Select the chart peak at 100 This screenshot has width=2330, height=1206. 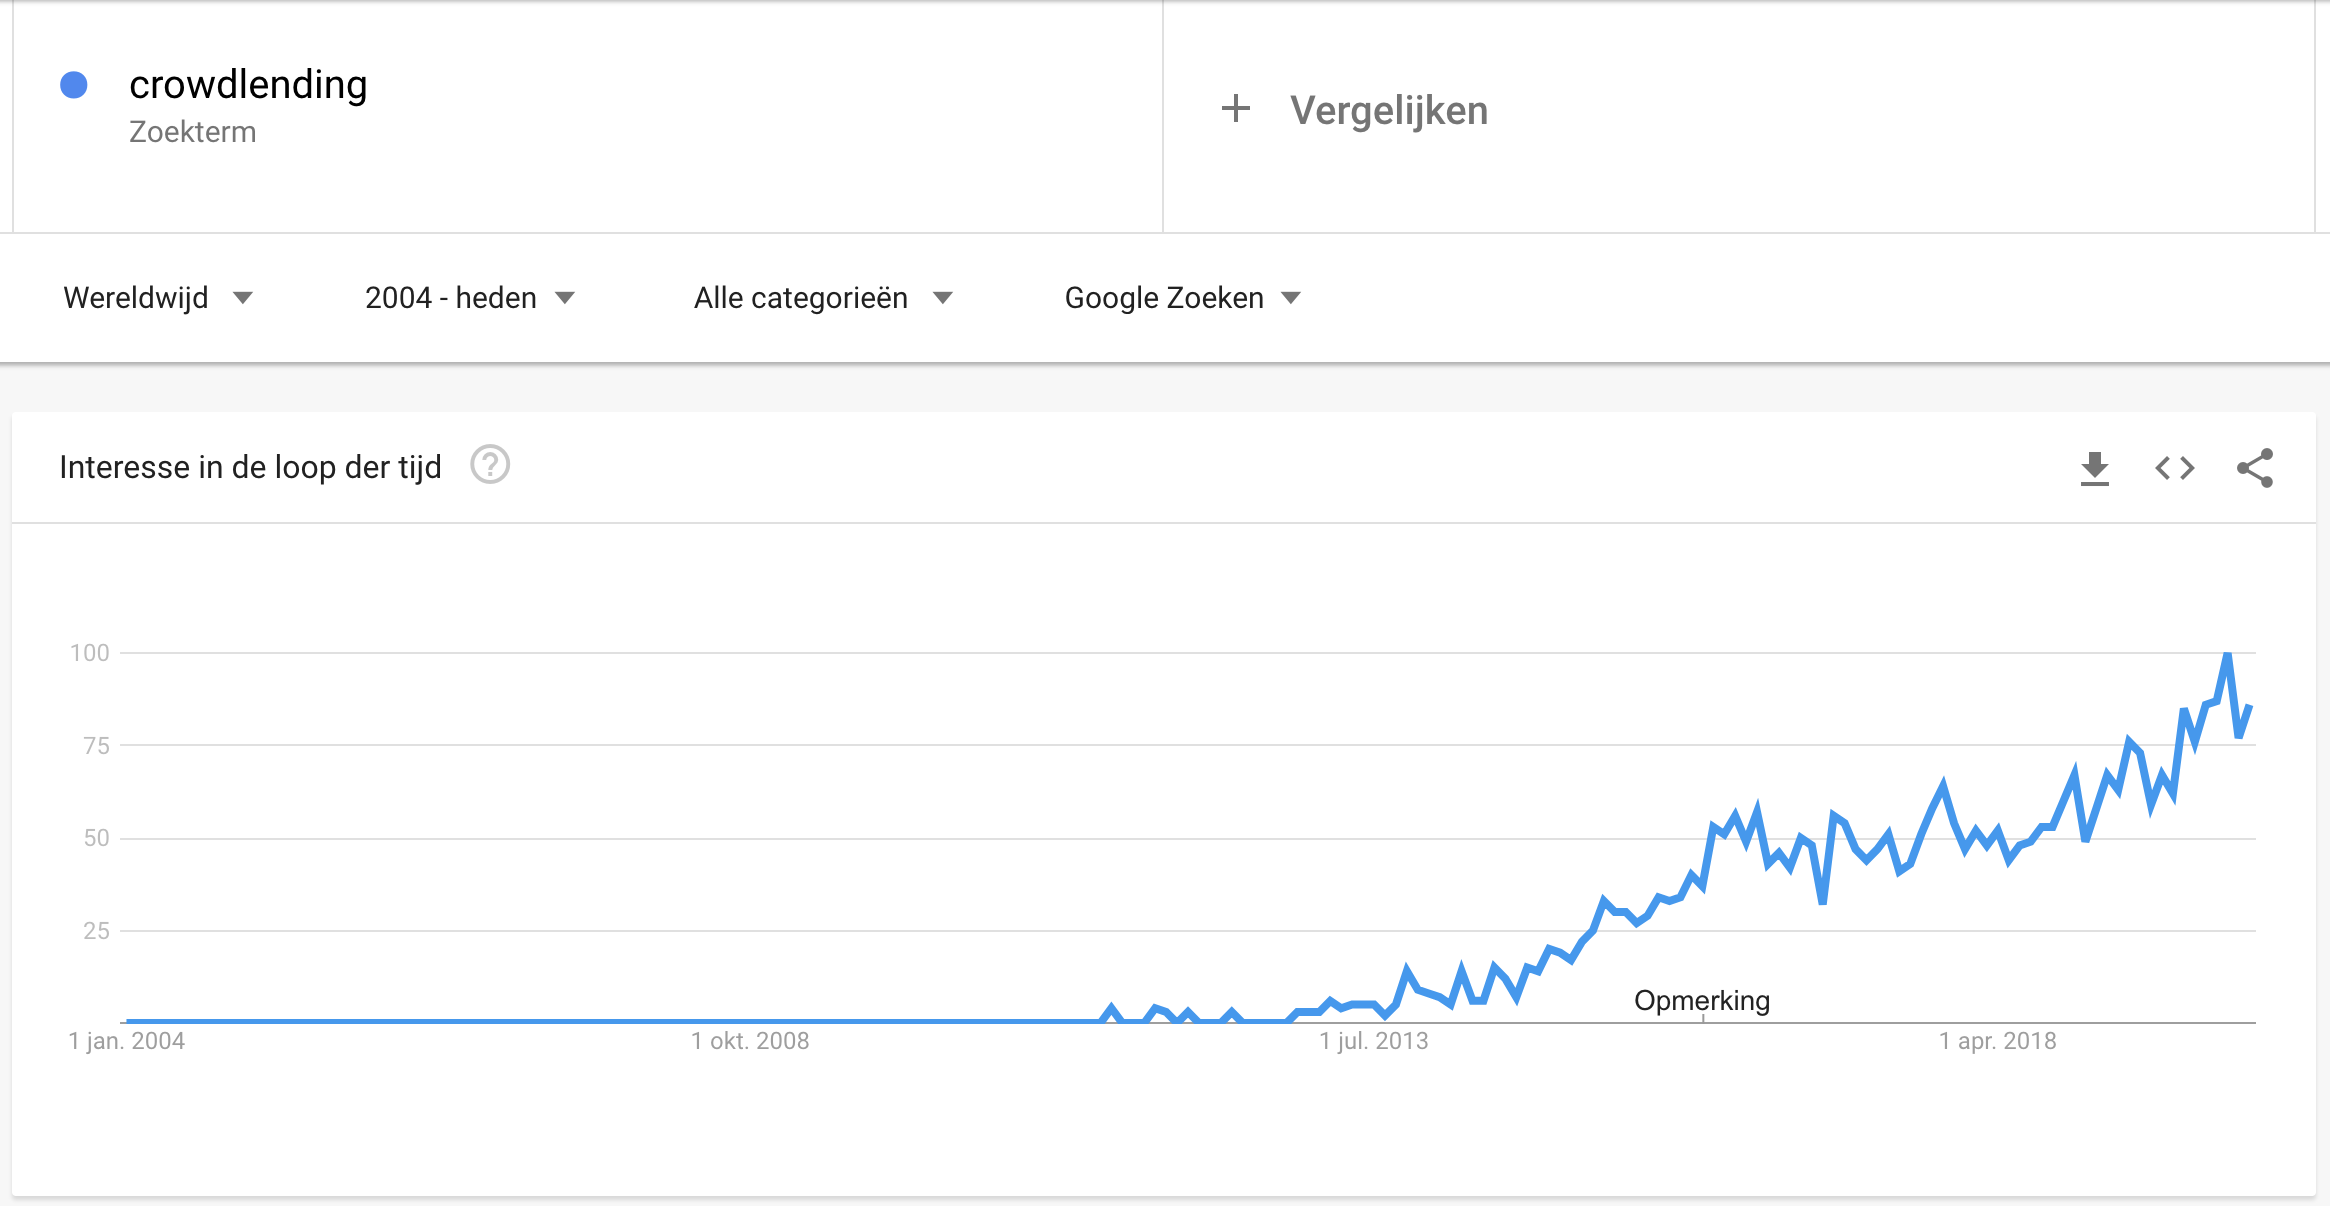[2227, 655]
